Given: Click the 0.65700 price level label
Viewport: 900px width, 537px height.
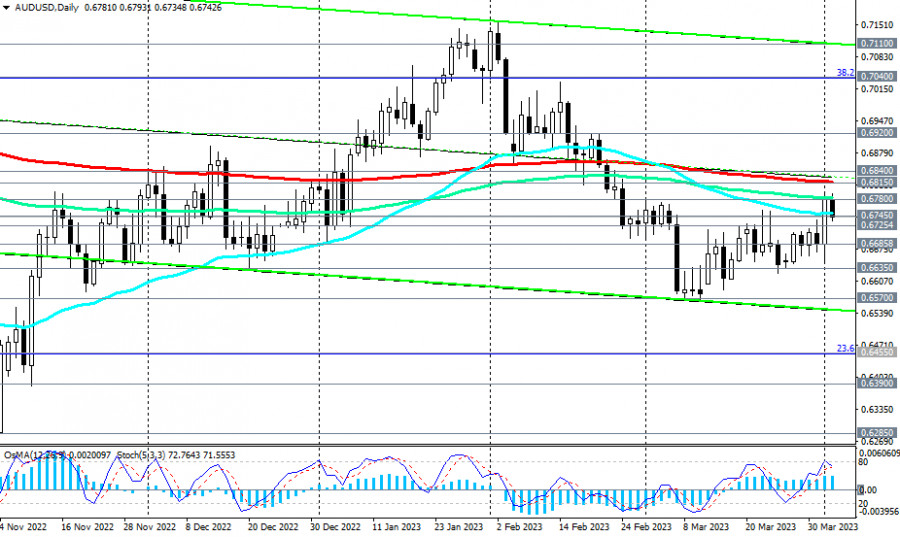Looking at the screenshot, I should pyautogui.click(x=876, y=298).
